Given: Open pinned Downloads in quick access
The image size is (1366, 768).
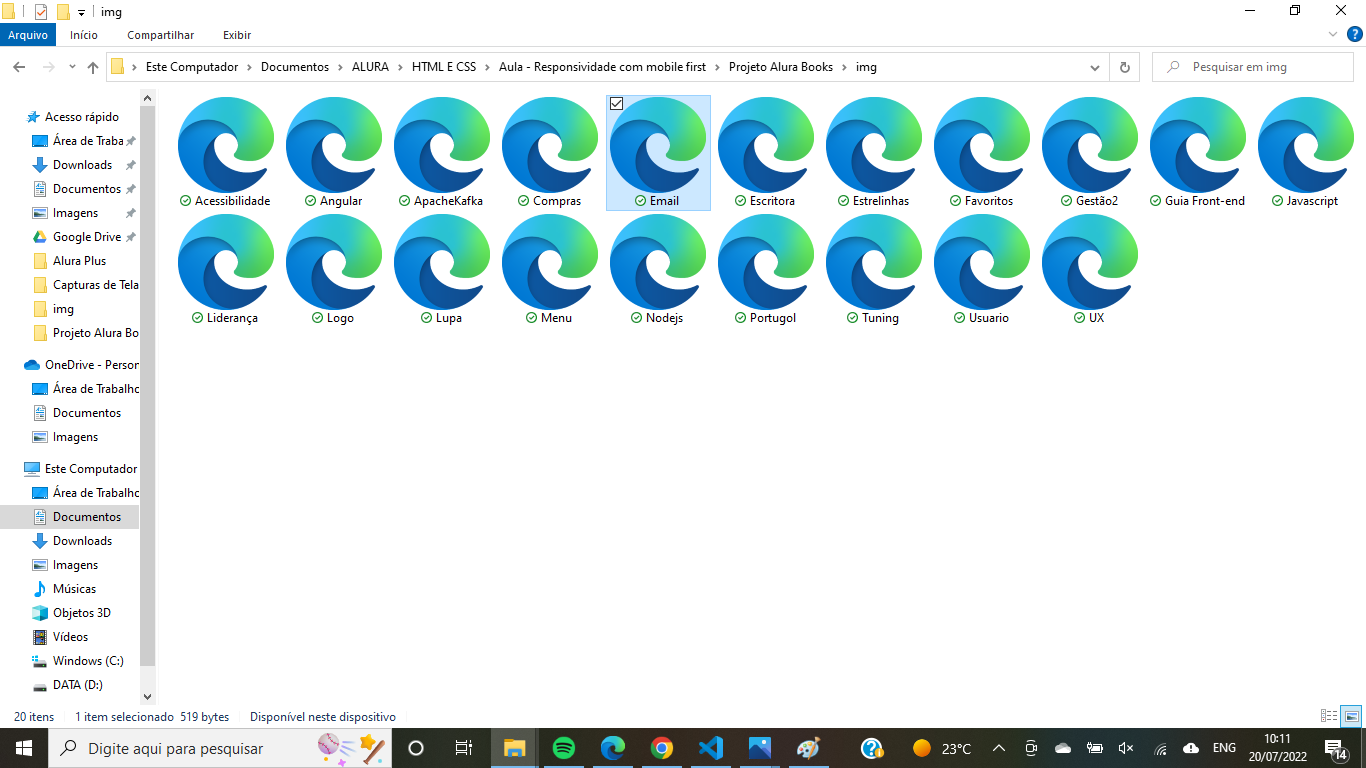Looking at the screenshot, I should (x=82, y=165).
